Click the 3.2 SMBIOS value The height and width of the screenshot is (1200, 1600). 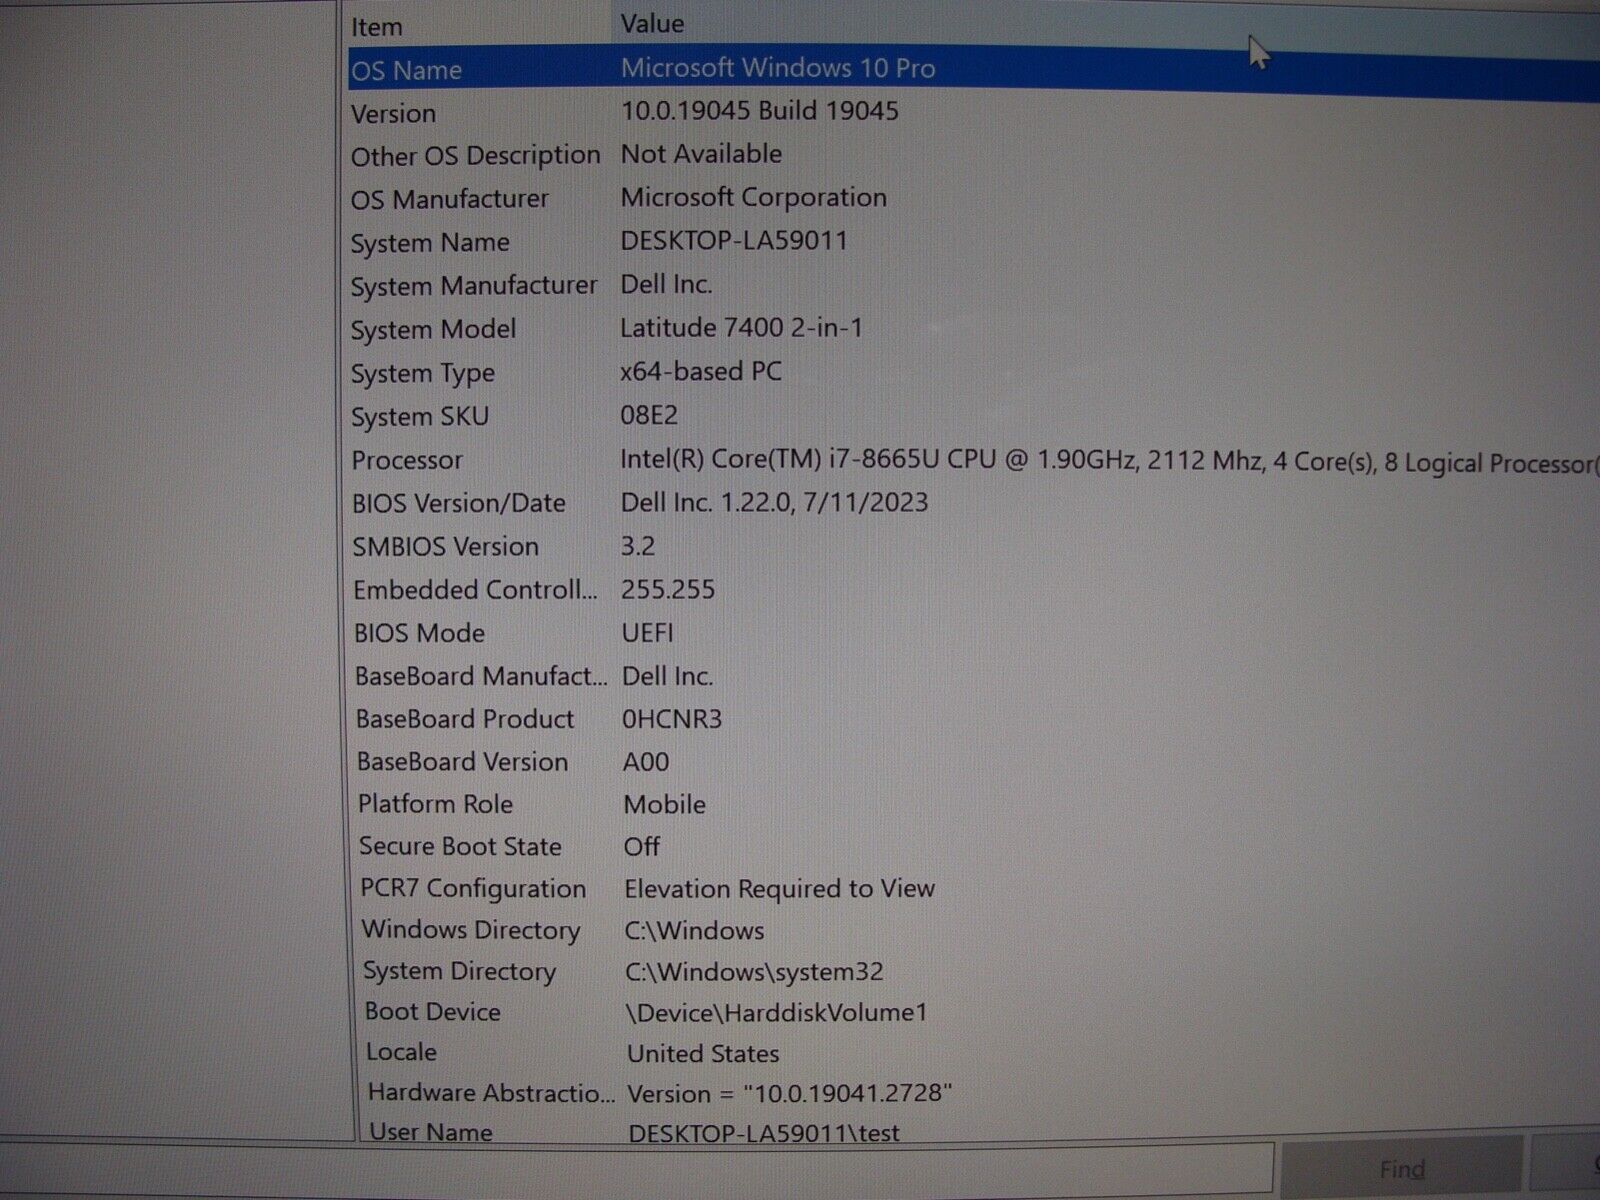click(x=638, y=546)
